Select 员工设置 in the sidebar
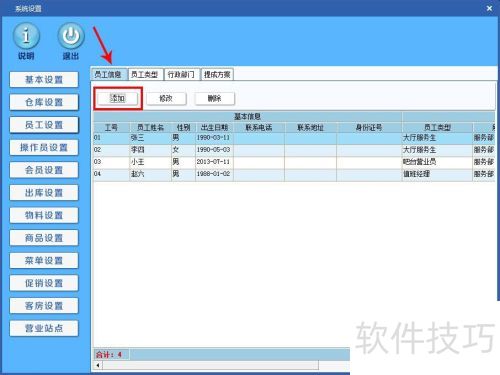 pos(44,125)
